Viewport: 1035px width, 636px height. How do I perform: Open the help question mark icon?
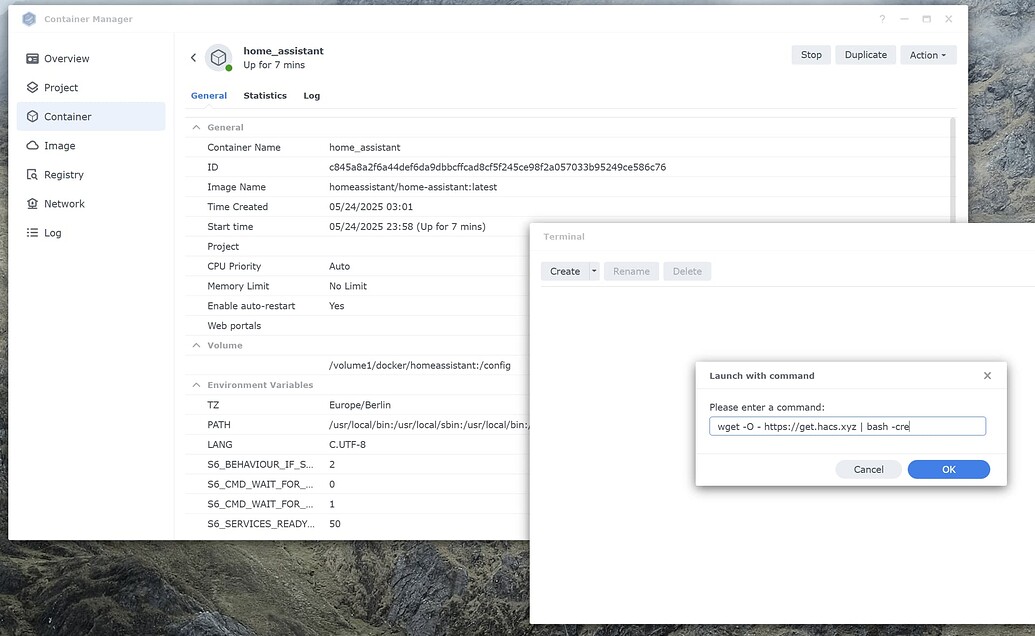pos(882,19)
